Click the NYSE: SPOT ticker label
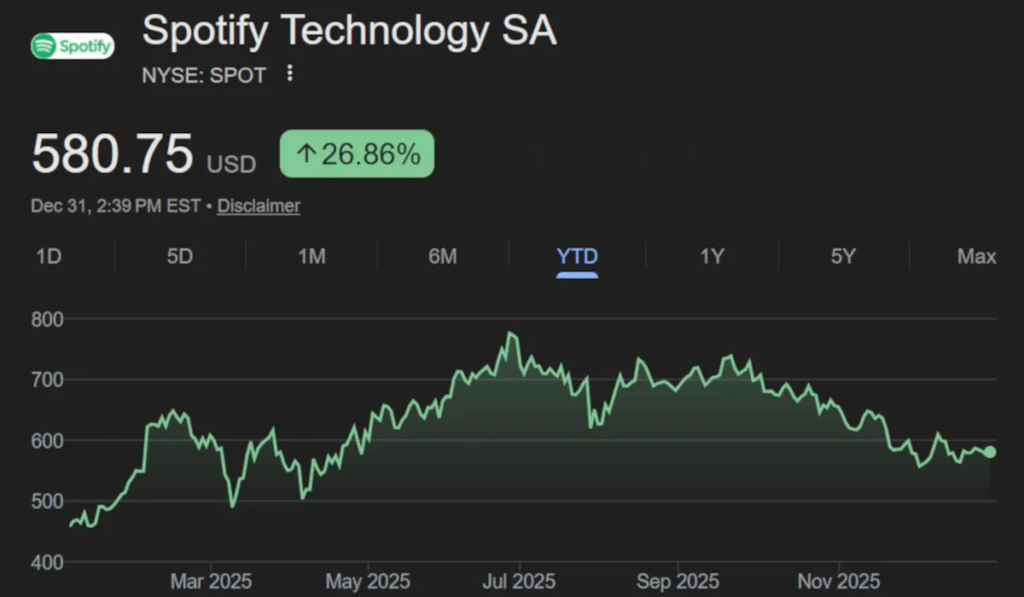 click(x=204, y=75)
